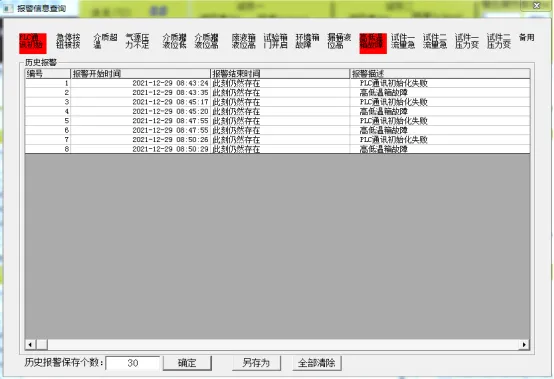Select alarm row number 6
Viewport: 554px width, 379px height.
point(277,130)
